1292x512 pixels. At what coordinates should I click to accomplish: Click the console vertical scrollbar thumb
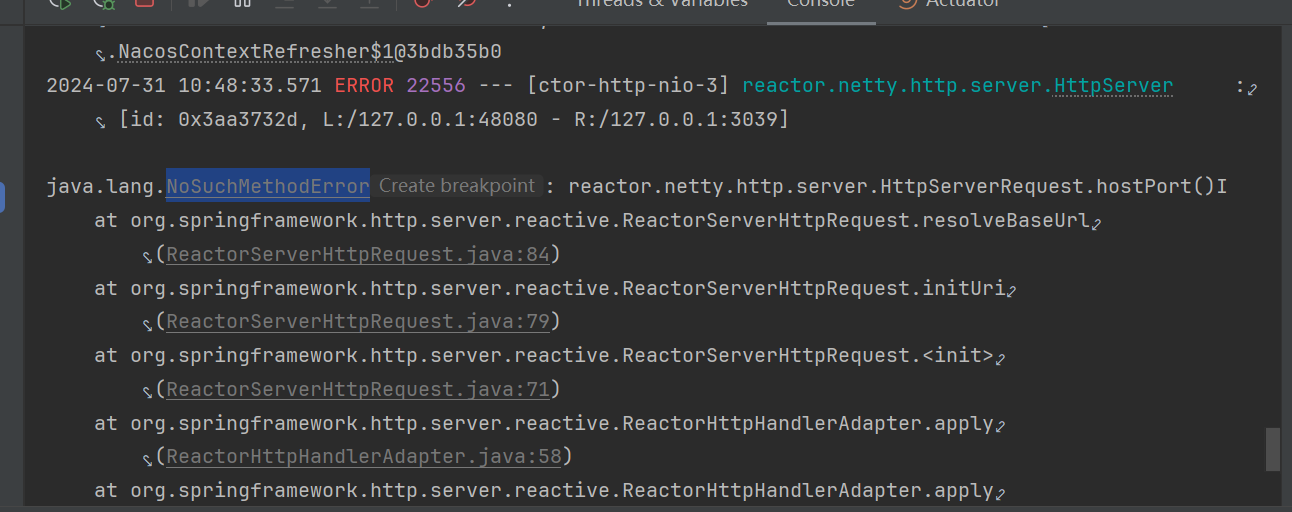pyautogui.click(x=1272, y=449)
